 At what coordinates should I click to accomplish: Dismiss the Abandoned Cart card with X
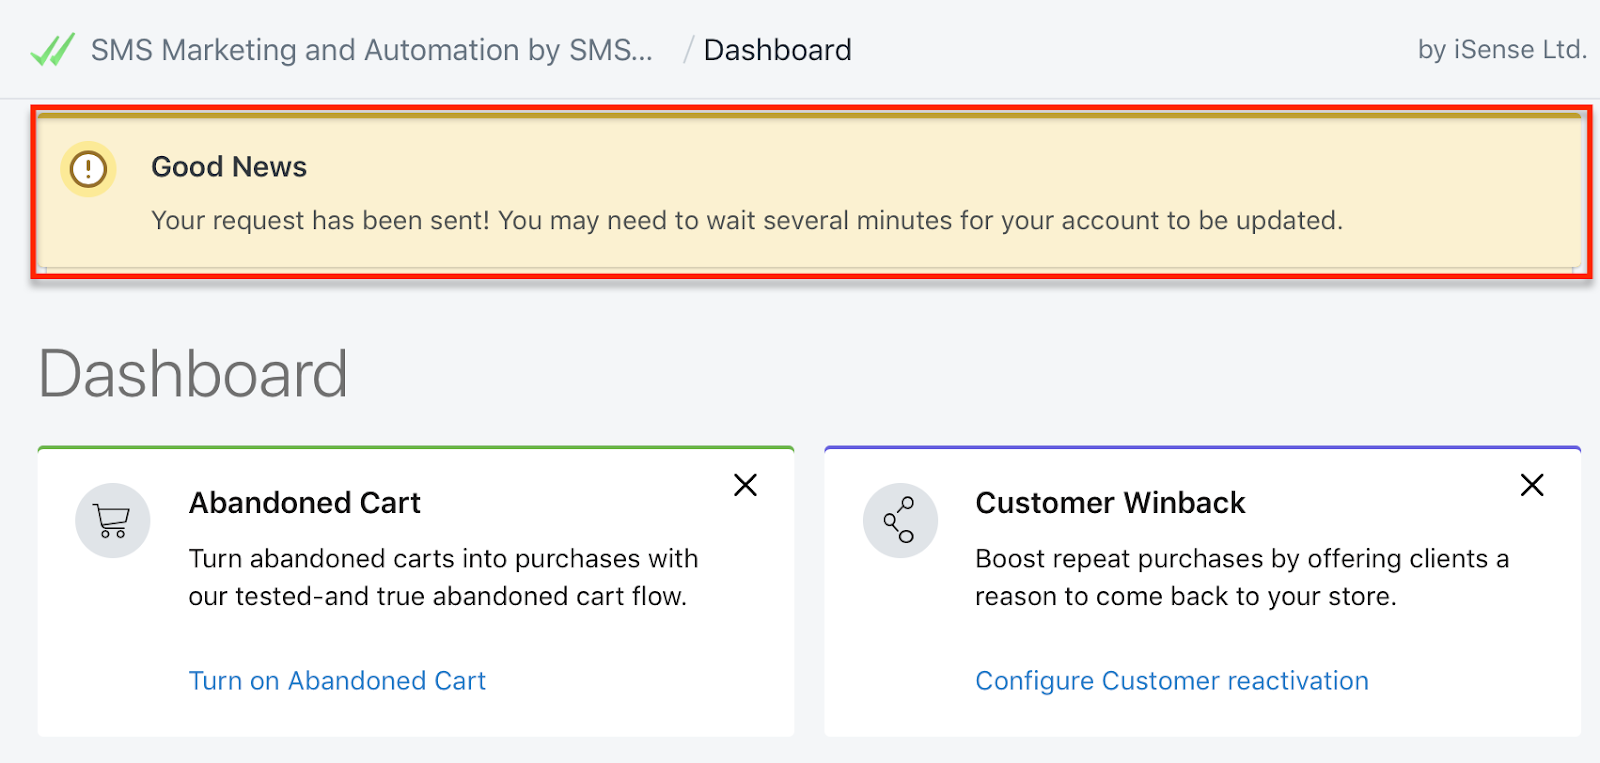[745, 485]
